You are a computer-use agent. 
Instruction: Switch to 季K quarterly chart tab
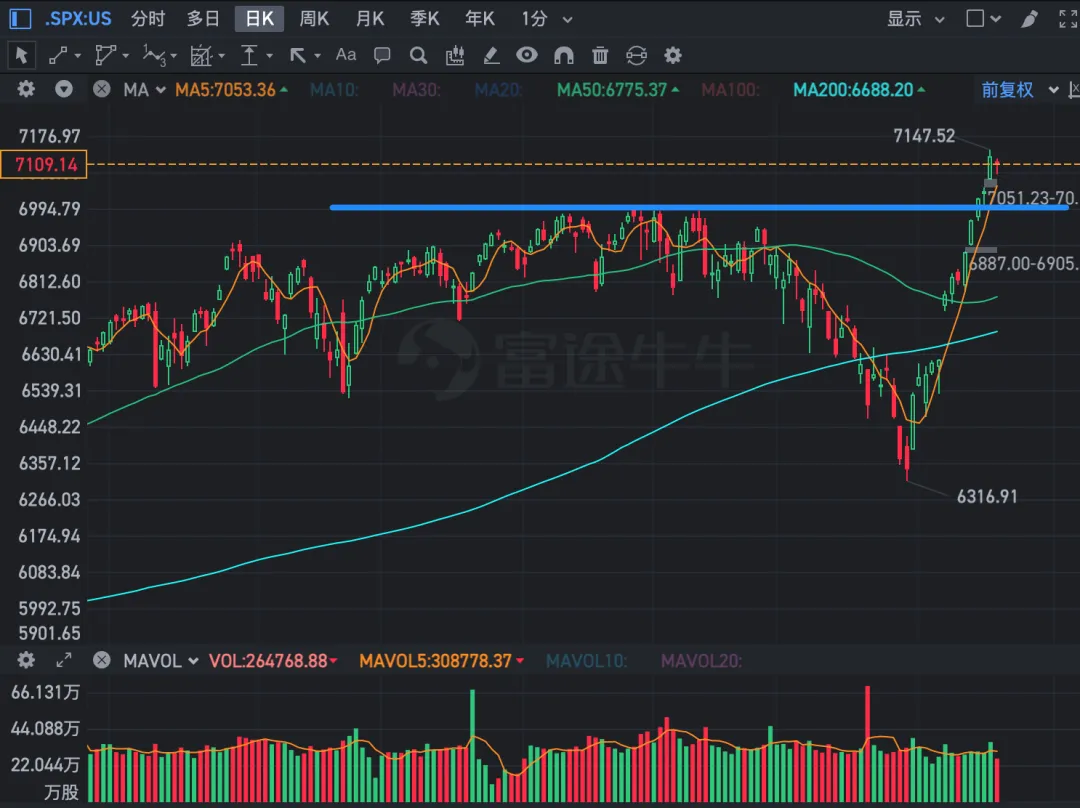pos(424,19)
